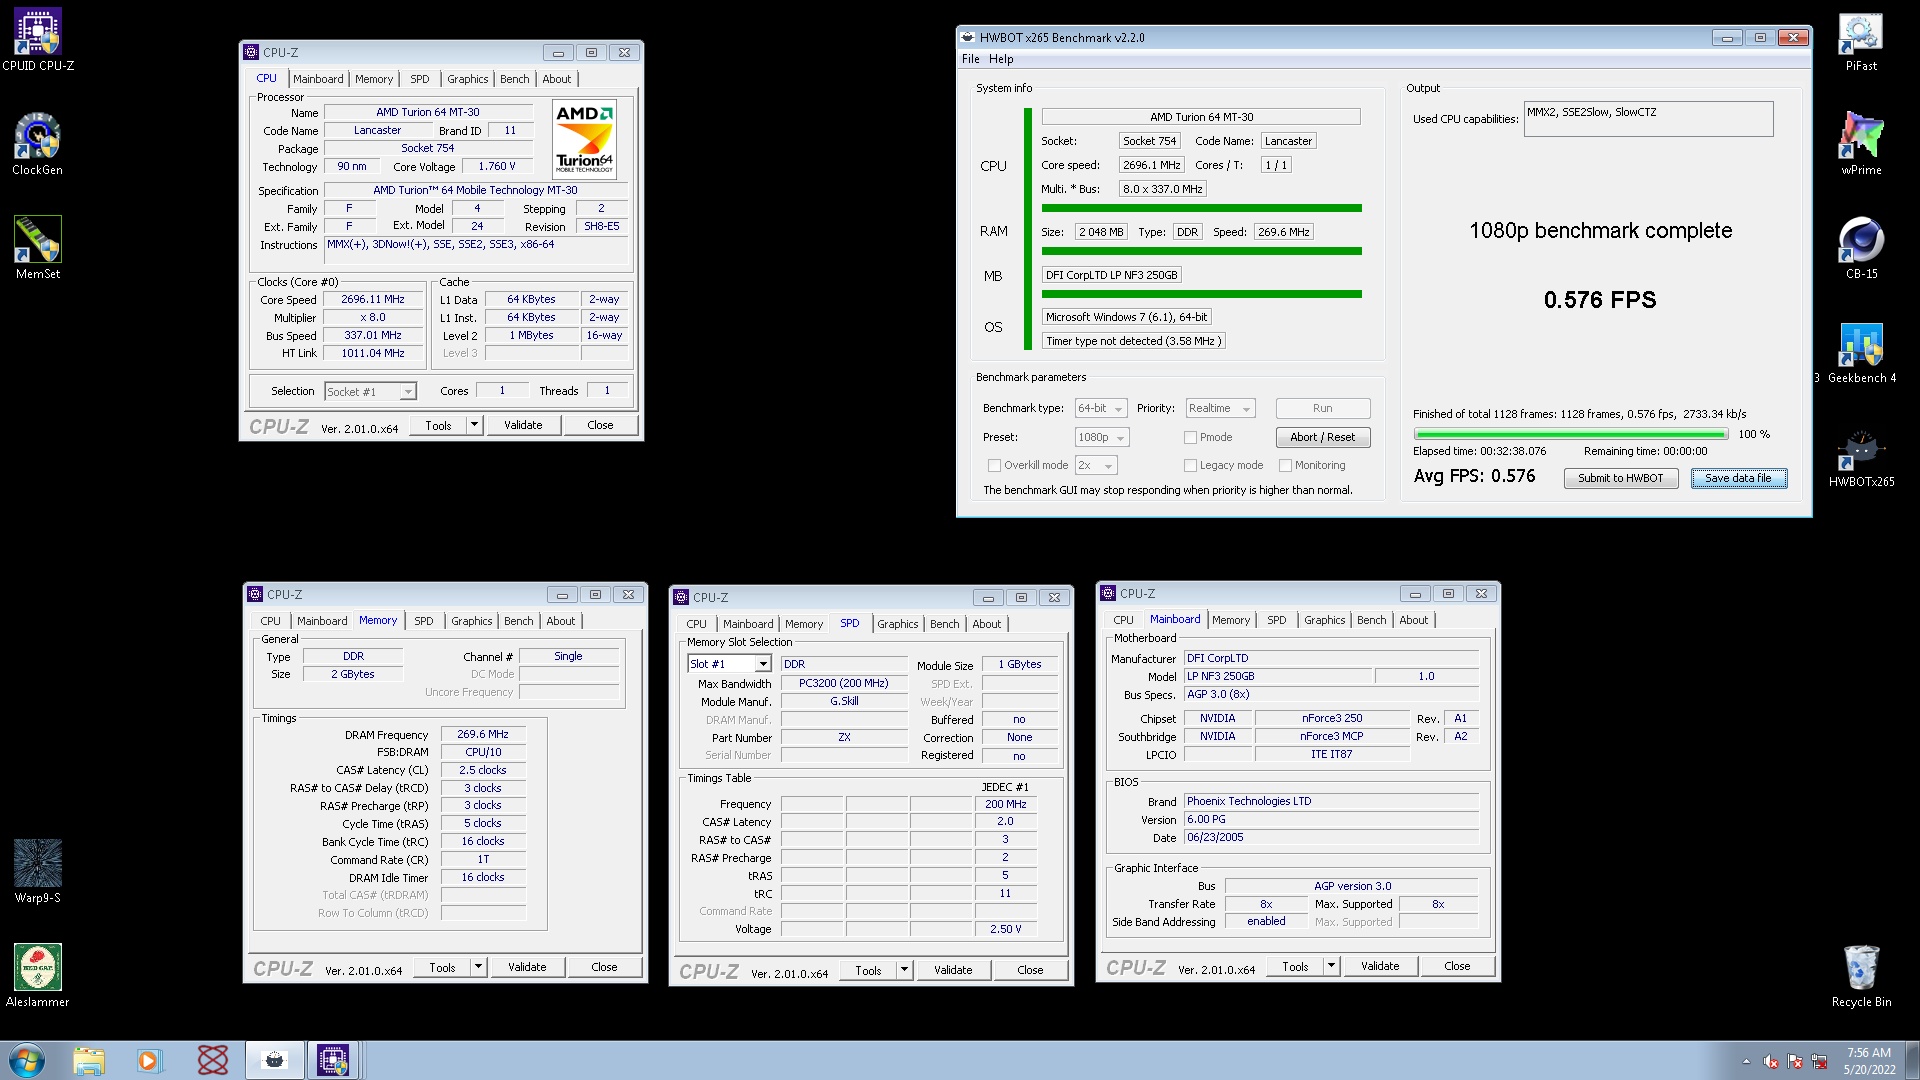This screenshot has height=1080, width=1920.
Task: Switch to Bench tab in top-left CPU-Z
Action: (515, 79)
